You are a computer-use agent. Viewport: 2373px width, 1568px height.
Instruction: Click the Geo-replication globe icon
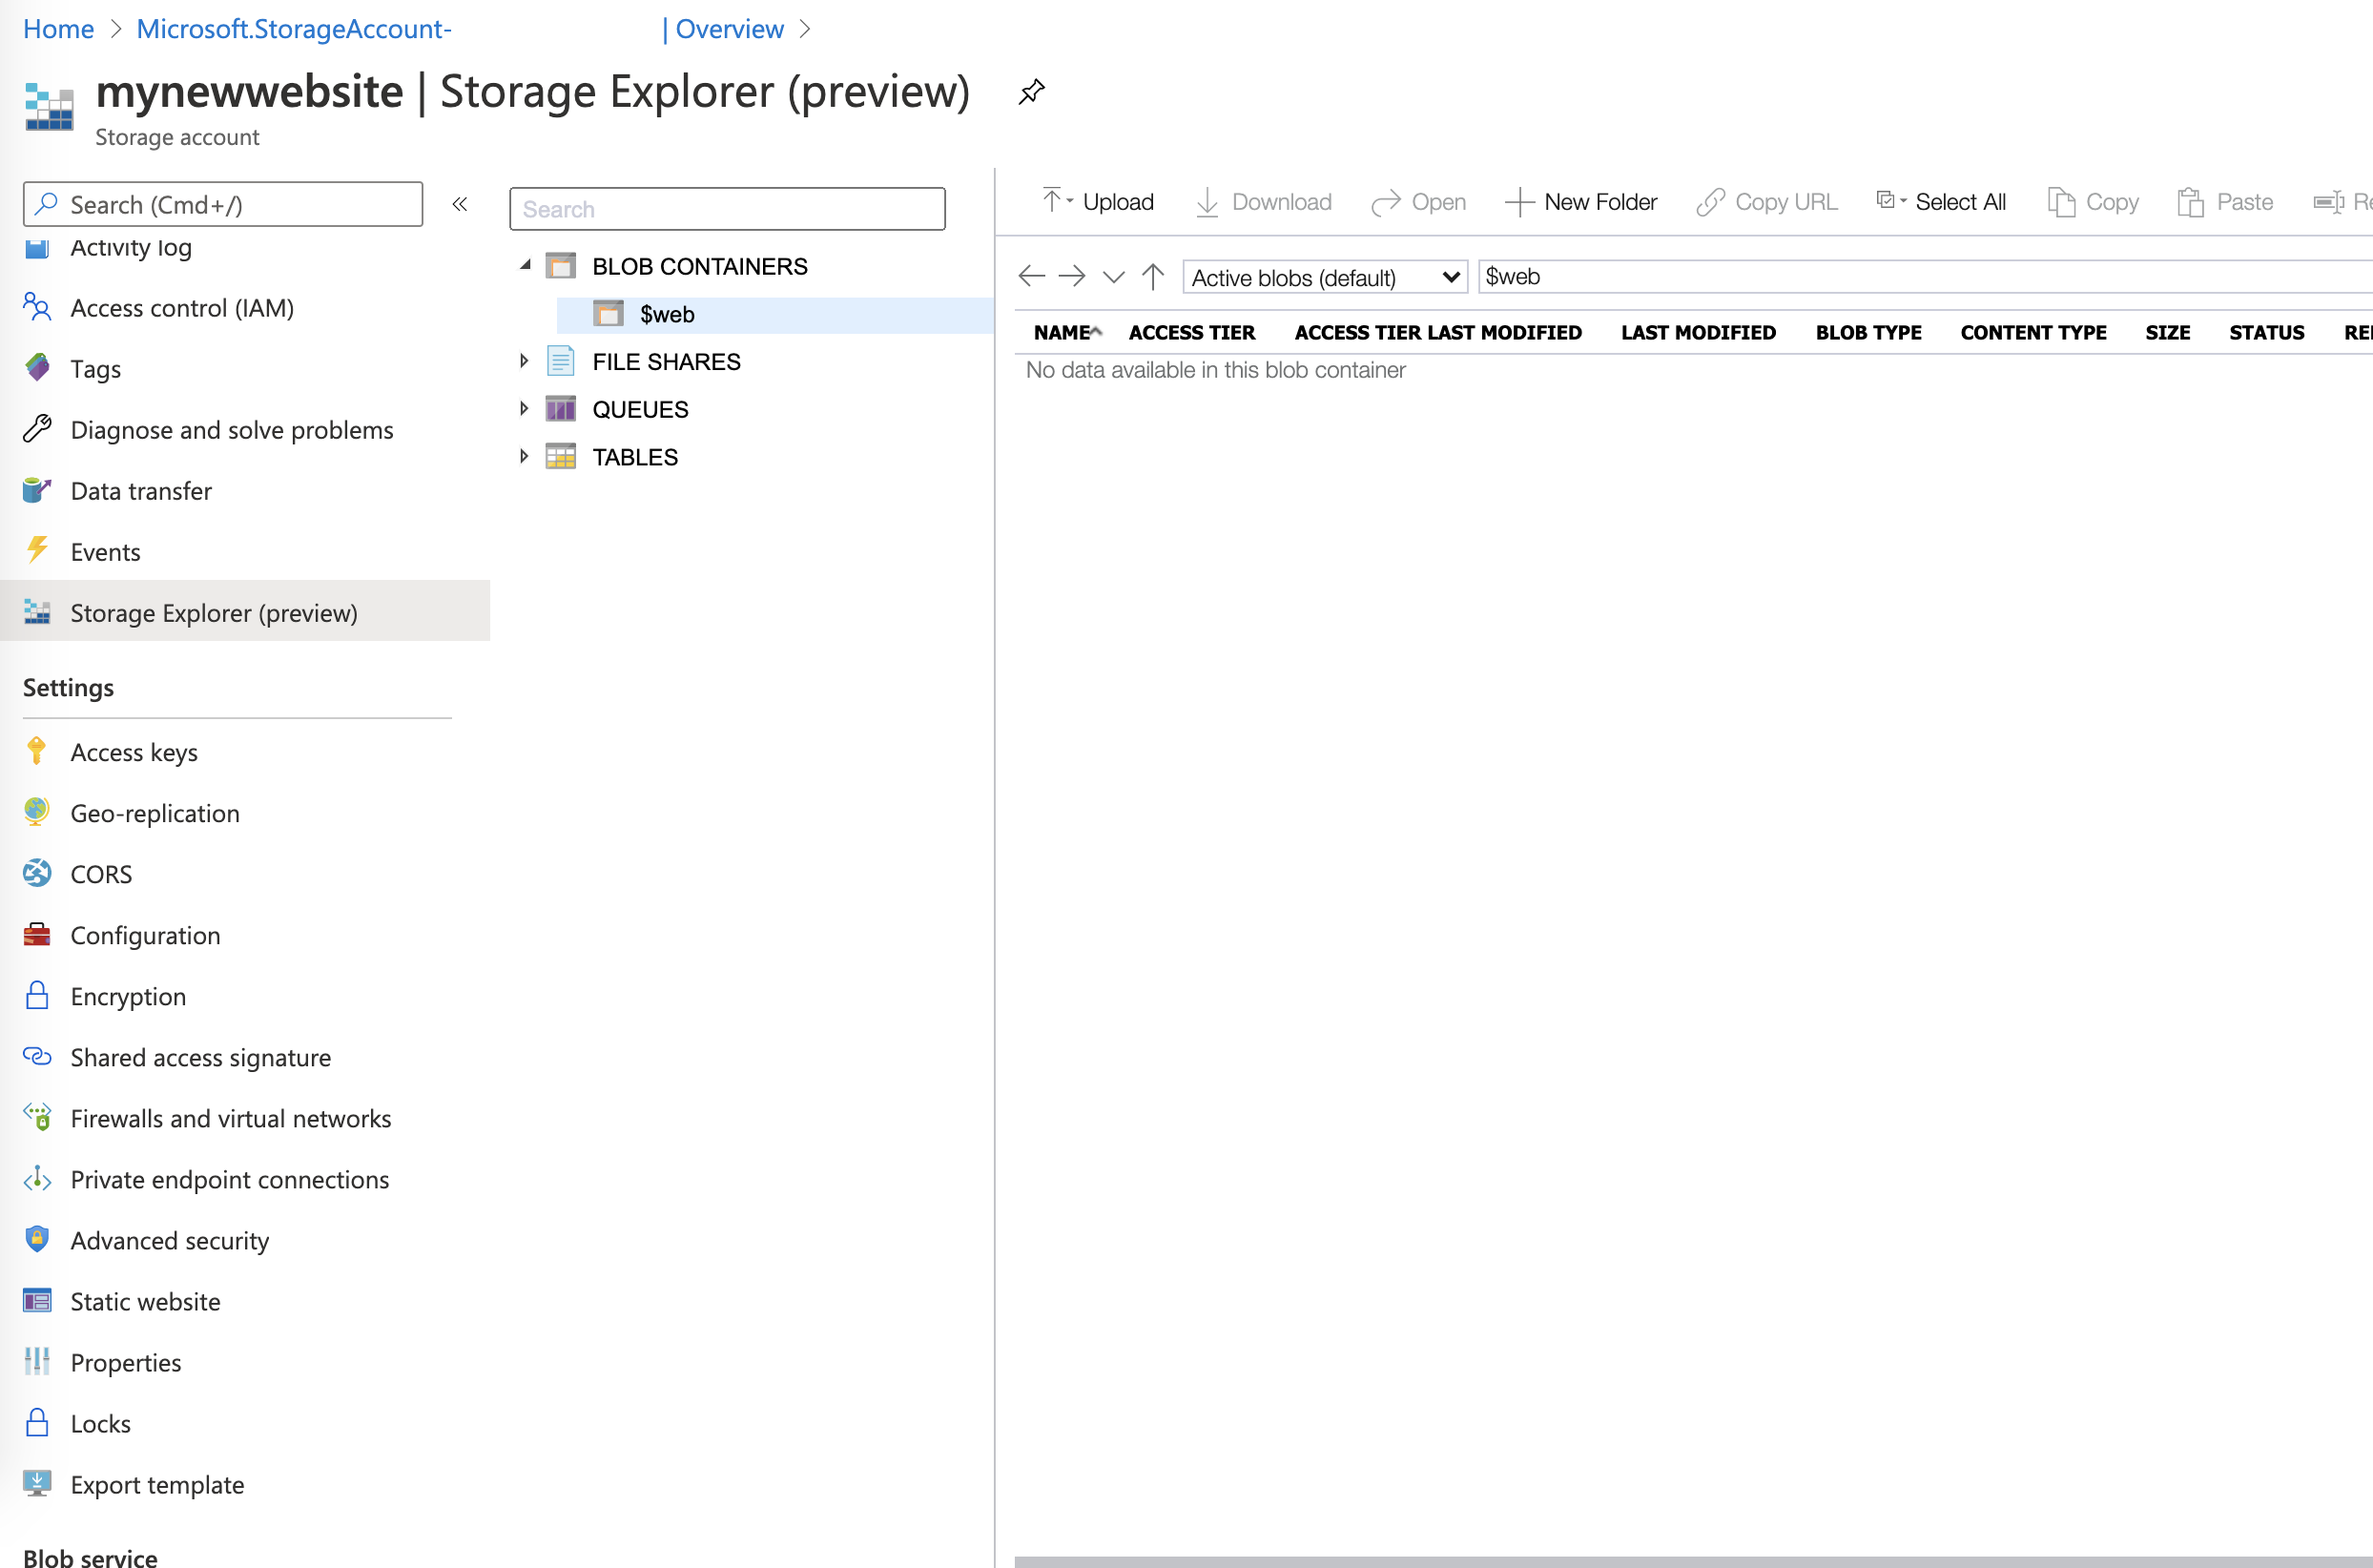point(37,812)
